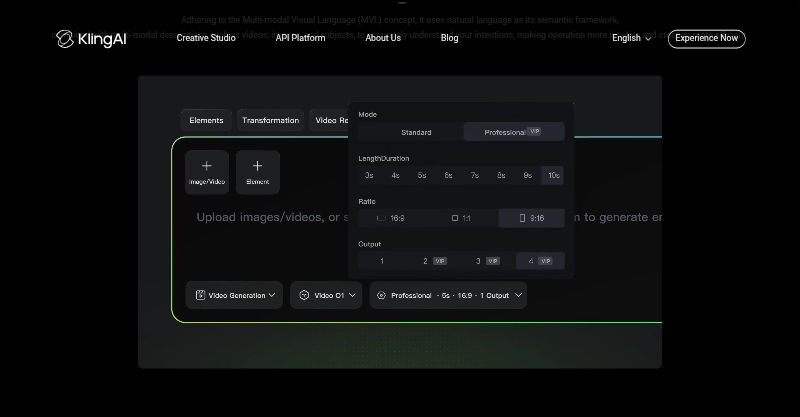Image resolution: width=800 pixels, height=417 pixels.
Task: Click the Mode label in settings popup
Action: [x=367, y=114]
